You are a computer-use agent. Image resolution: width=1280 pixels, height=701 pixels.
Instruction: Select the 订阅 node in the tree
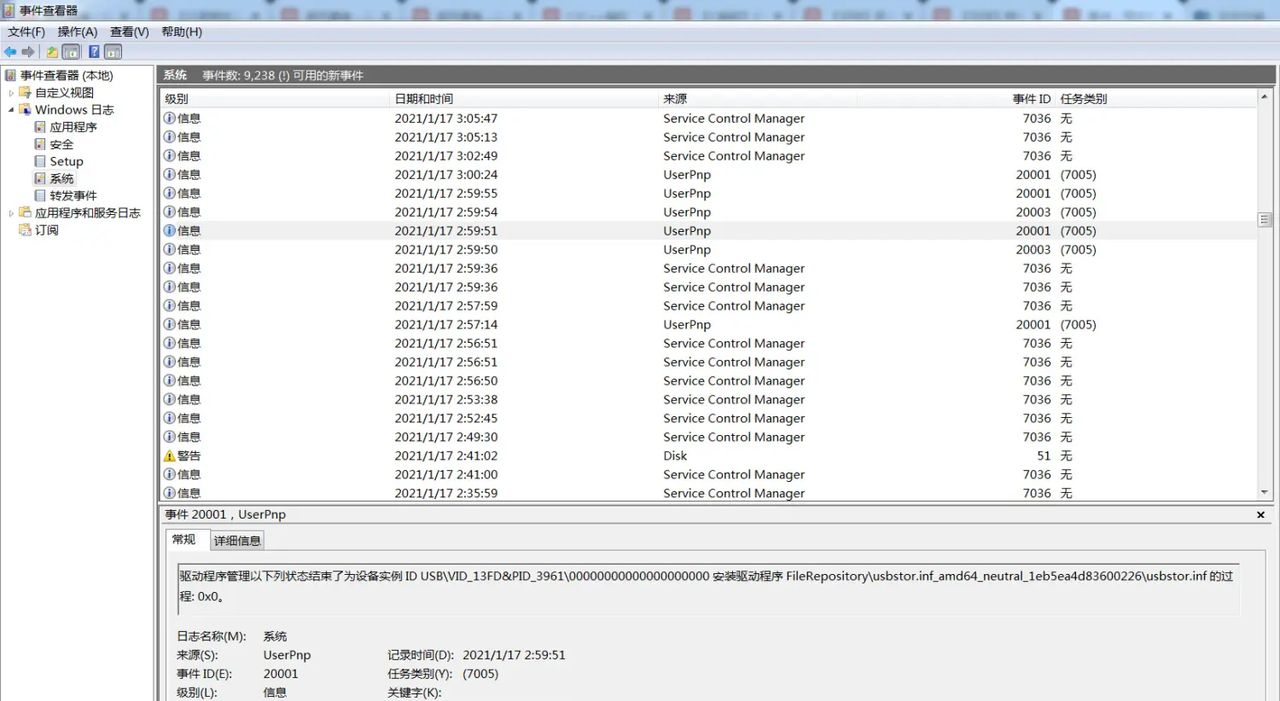[47, 230]
